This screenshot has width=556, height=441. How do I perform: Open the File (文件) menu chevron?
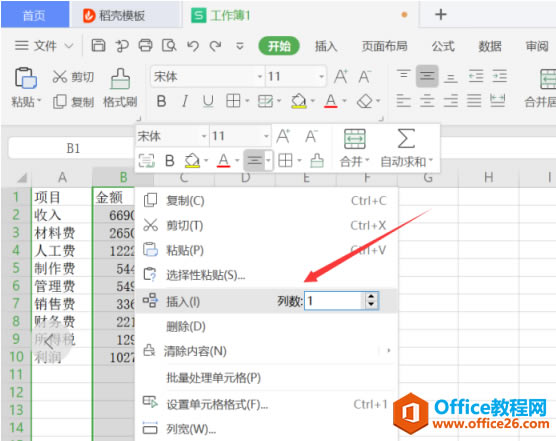(x=69, y=46)
